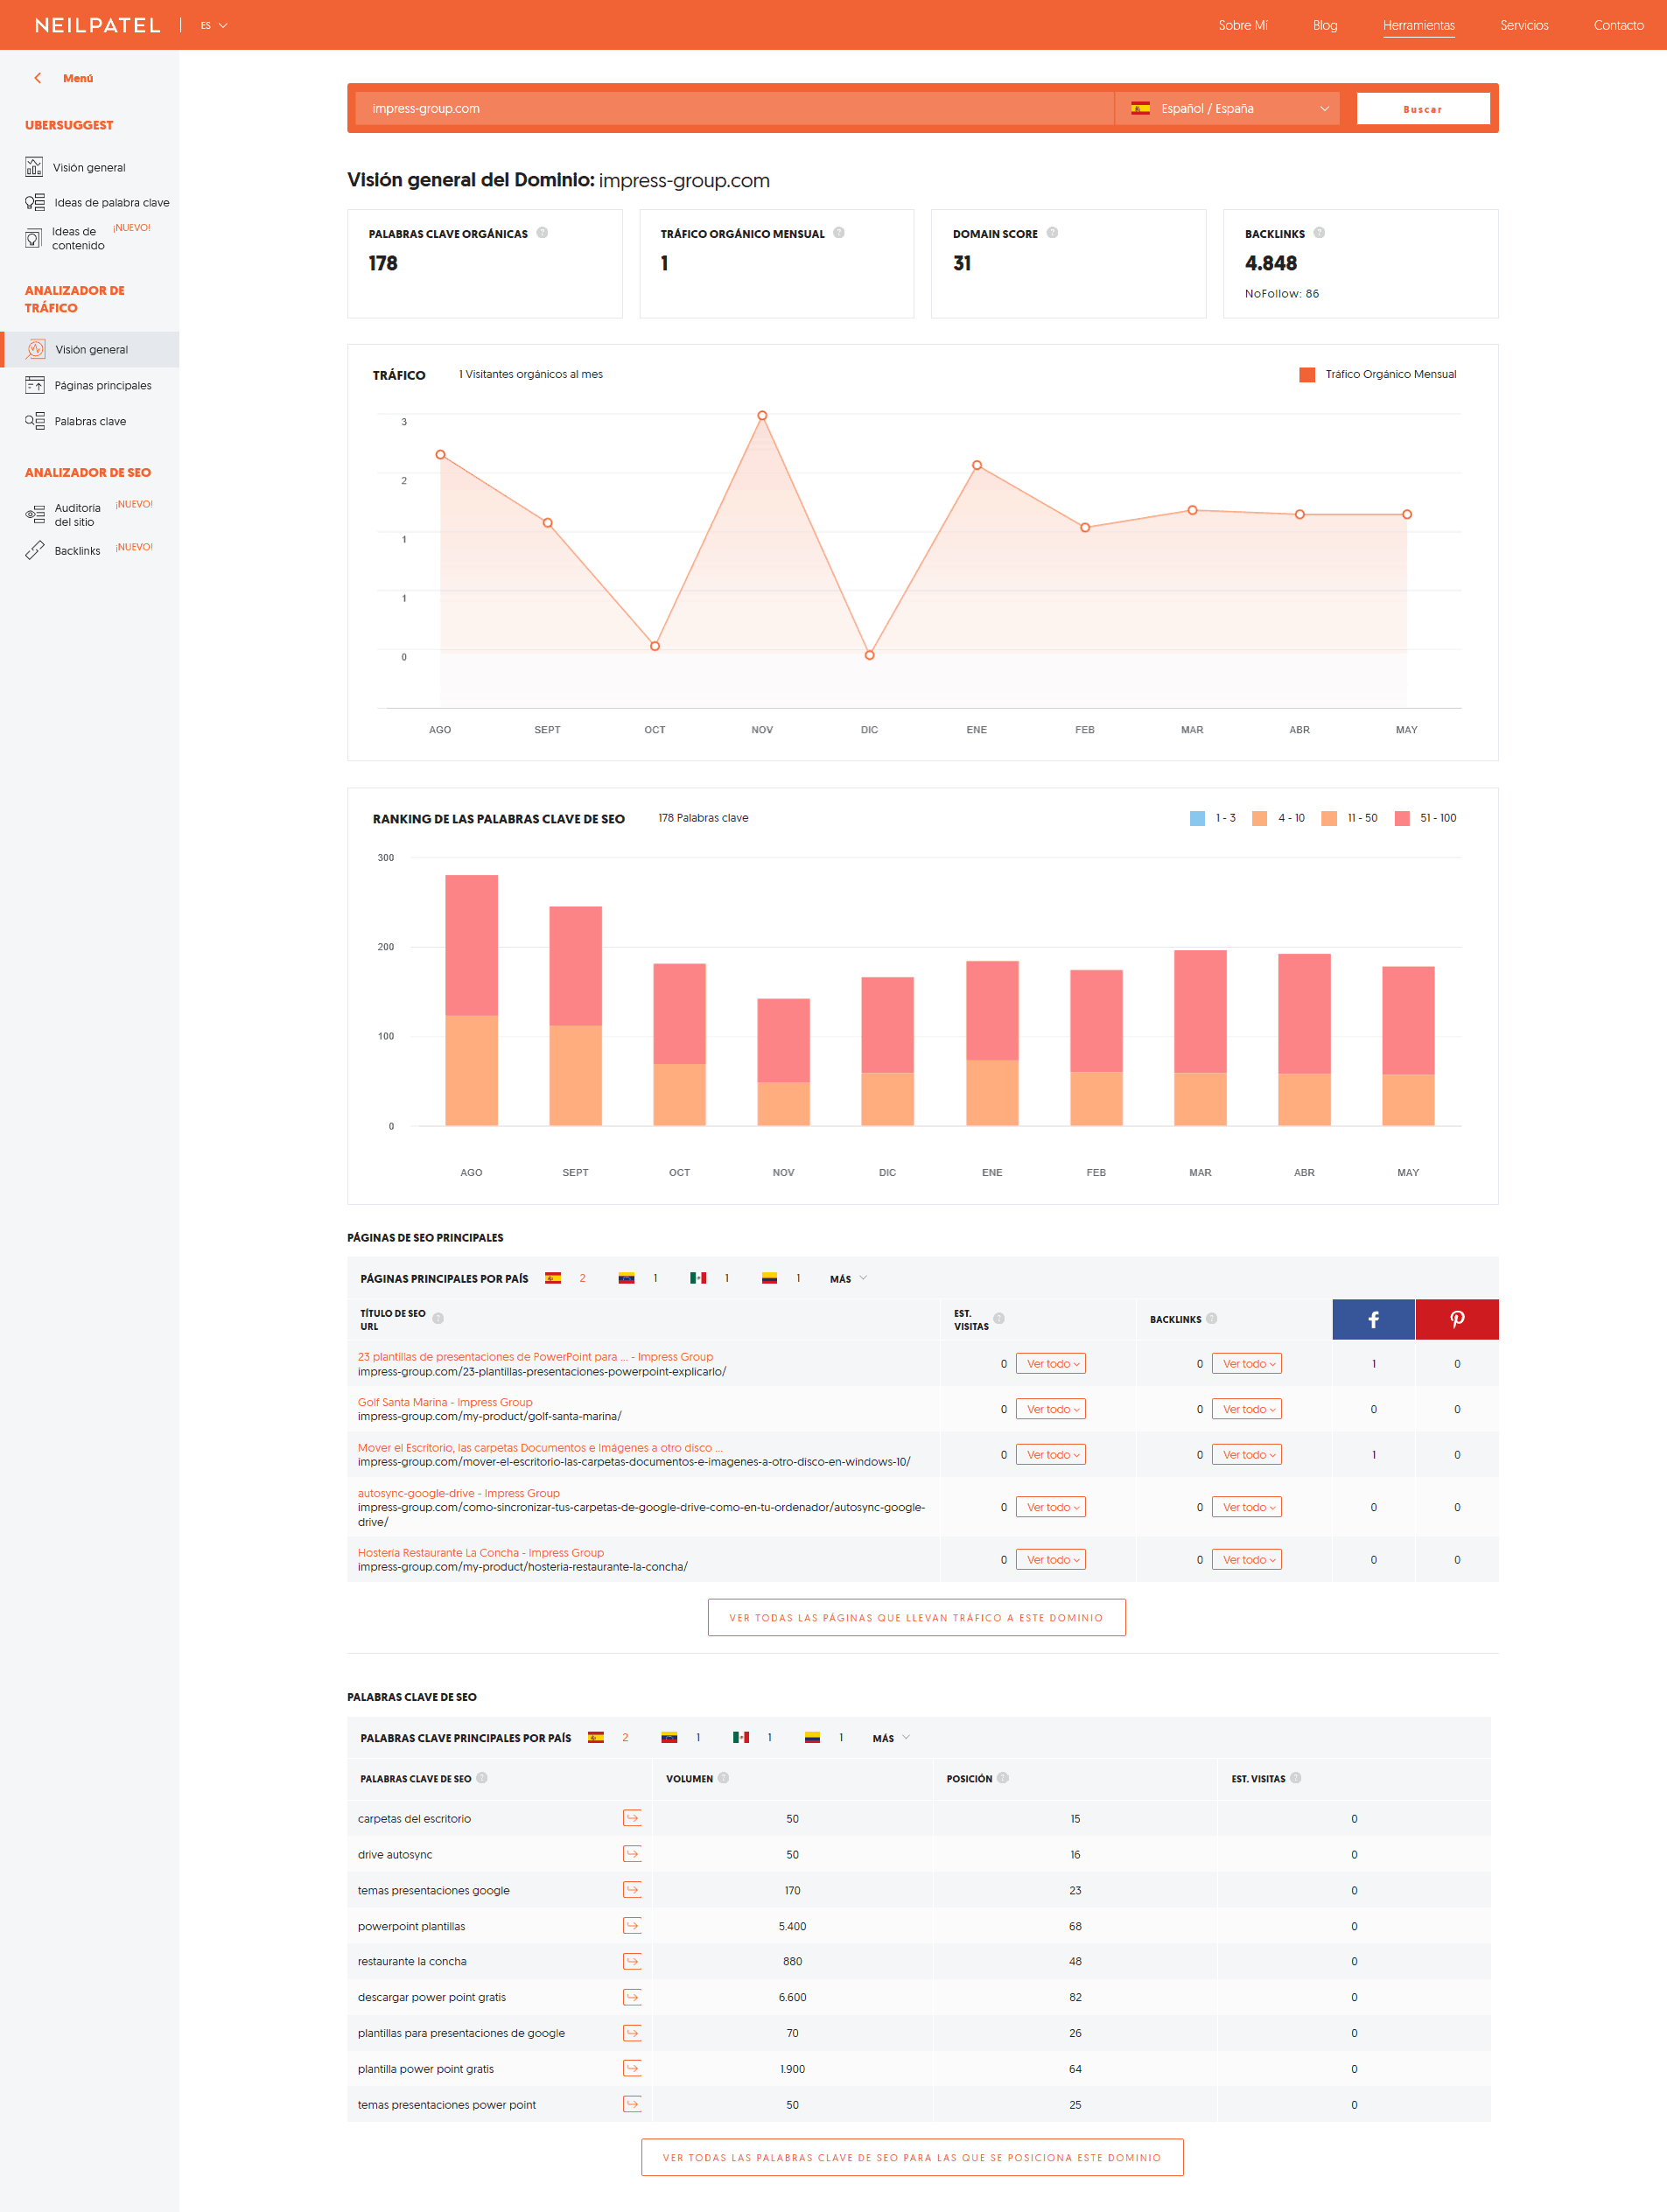The image size is (1667, 2212).
Task: Click the domain search input field
Action: pyautogui.click(x=734, y=108)
